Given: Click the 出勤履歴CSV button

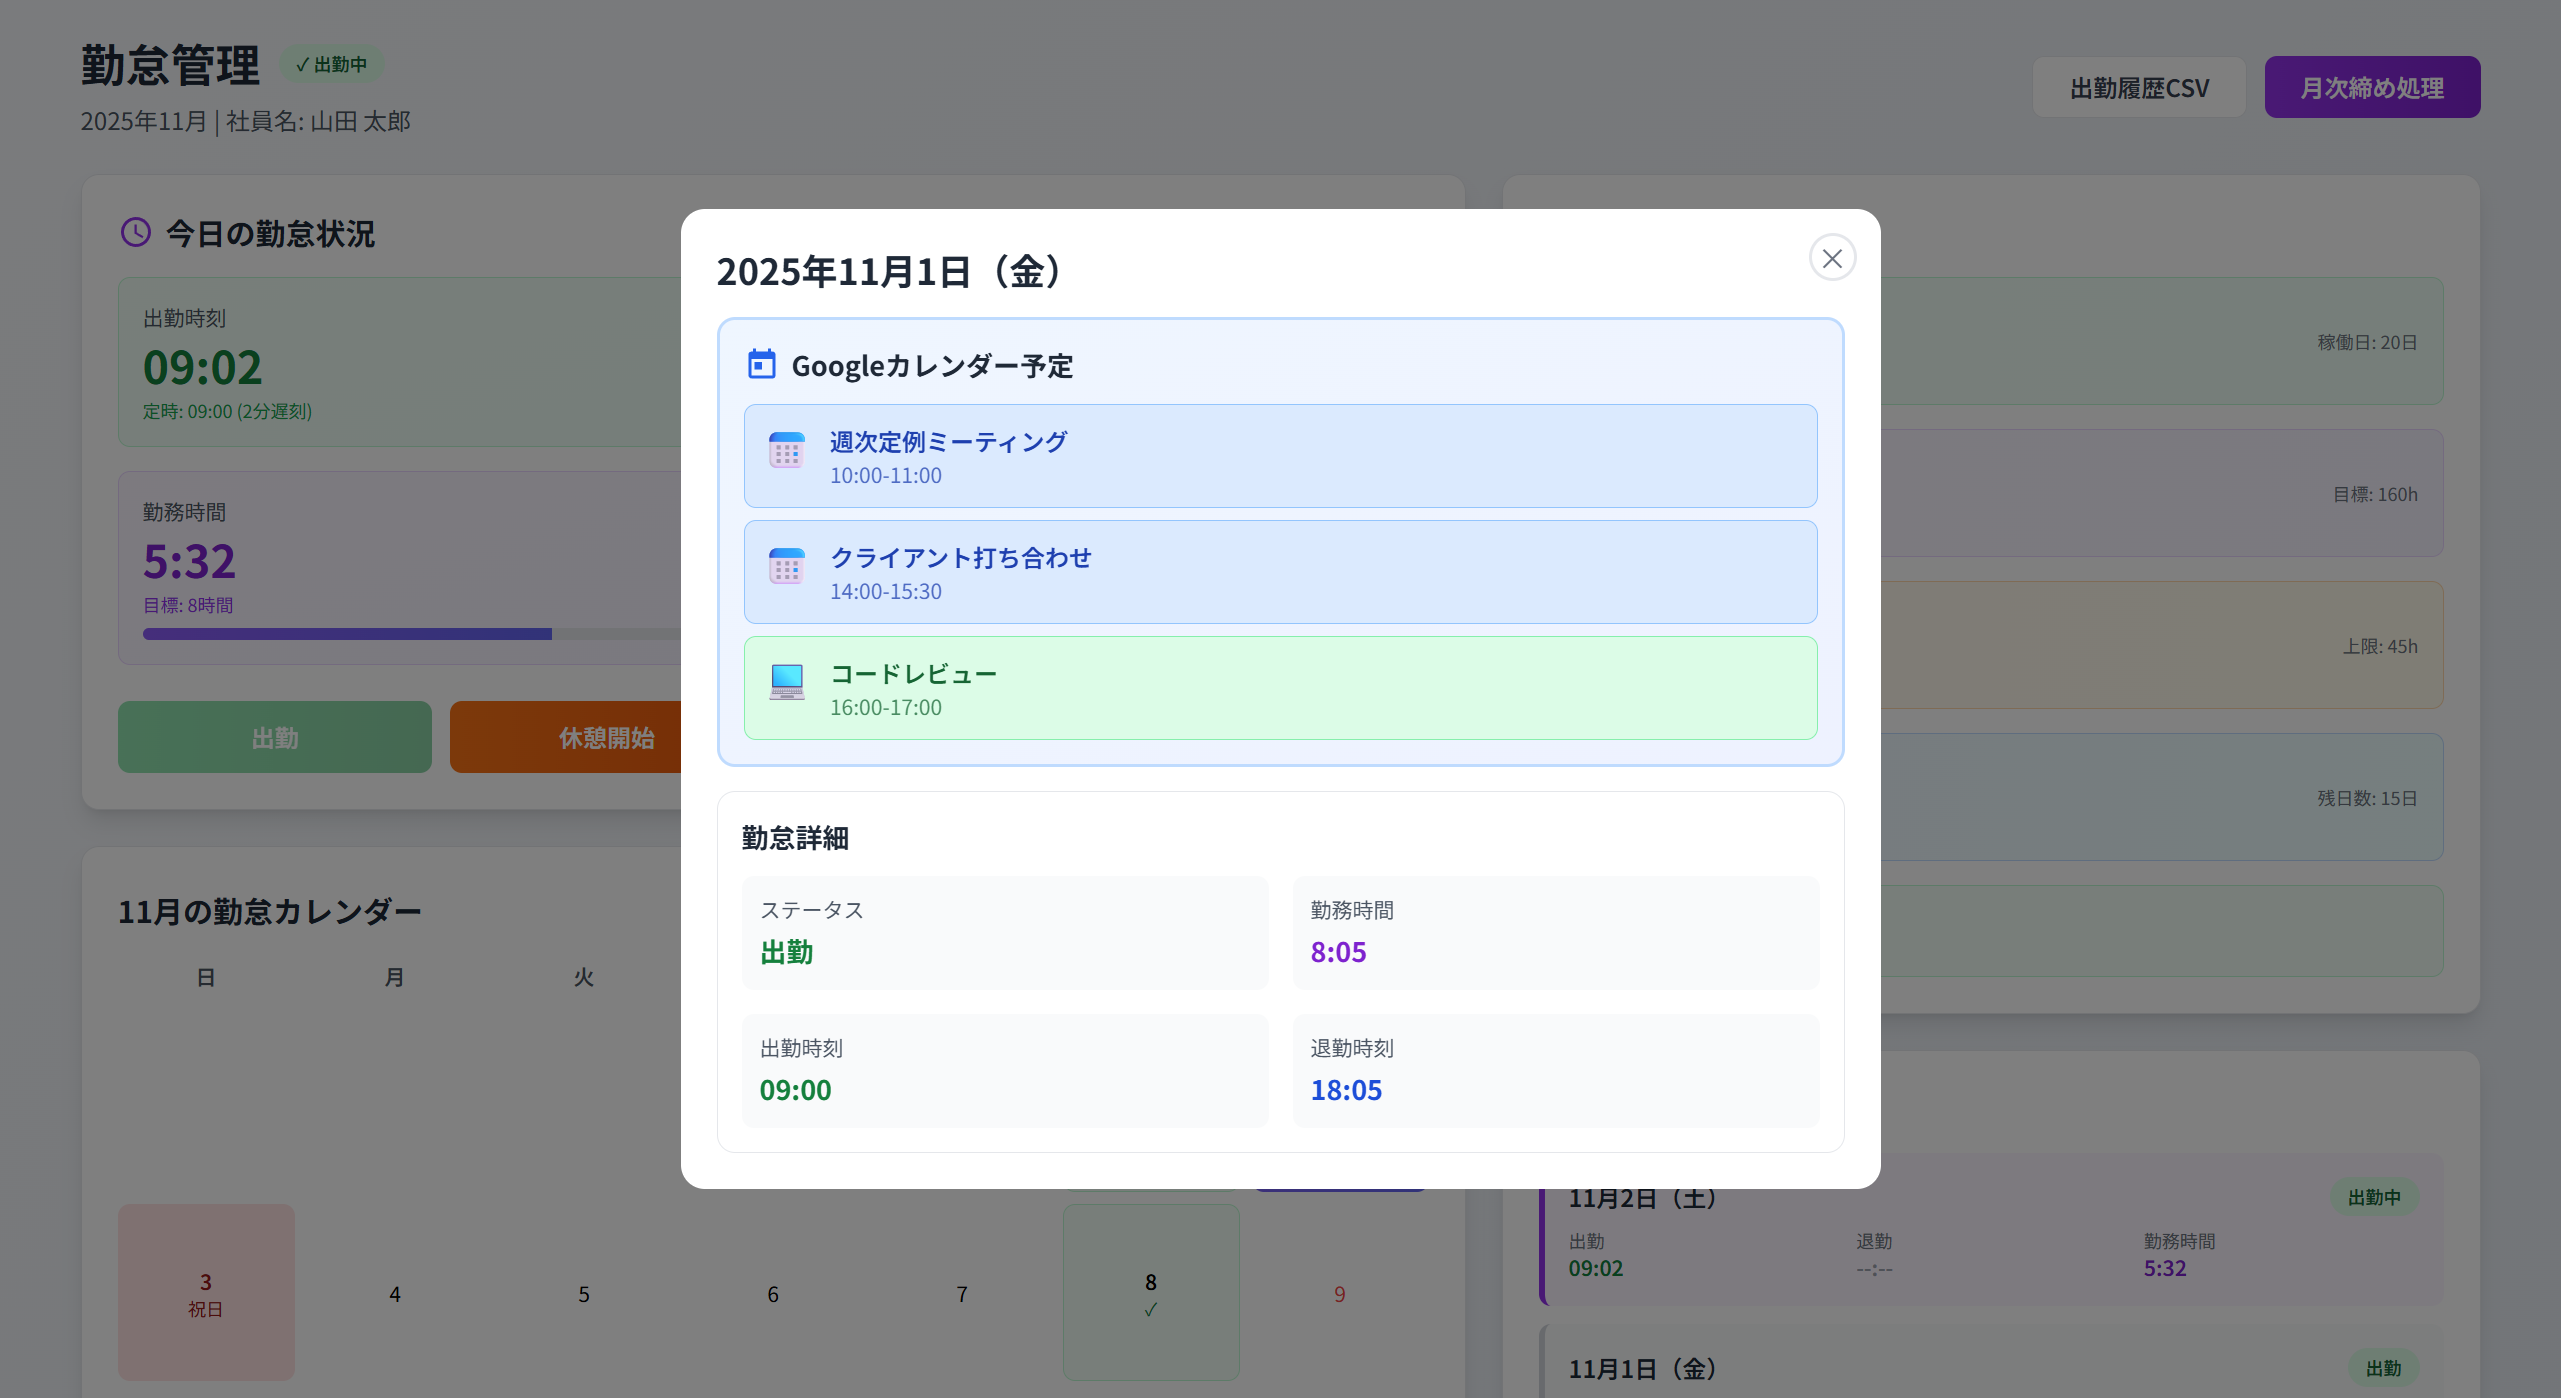Looking at the screenshot, I should coord(2139,86).
